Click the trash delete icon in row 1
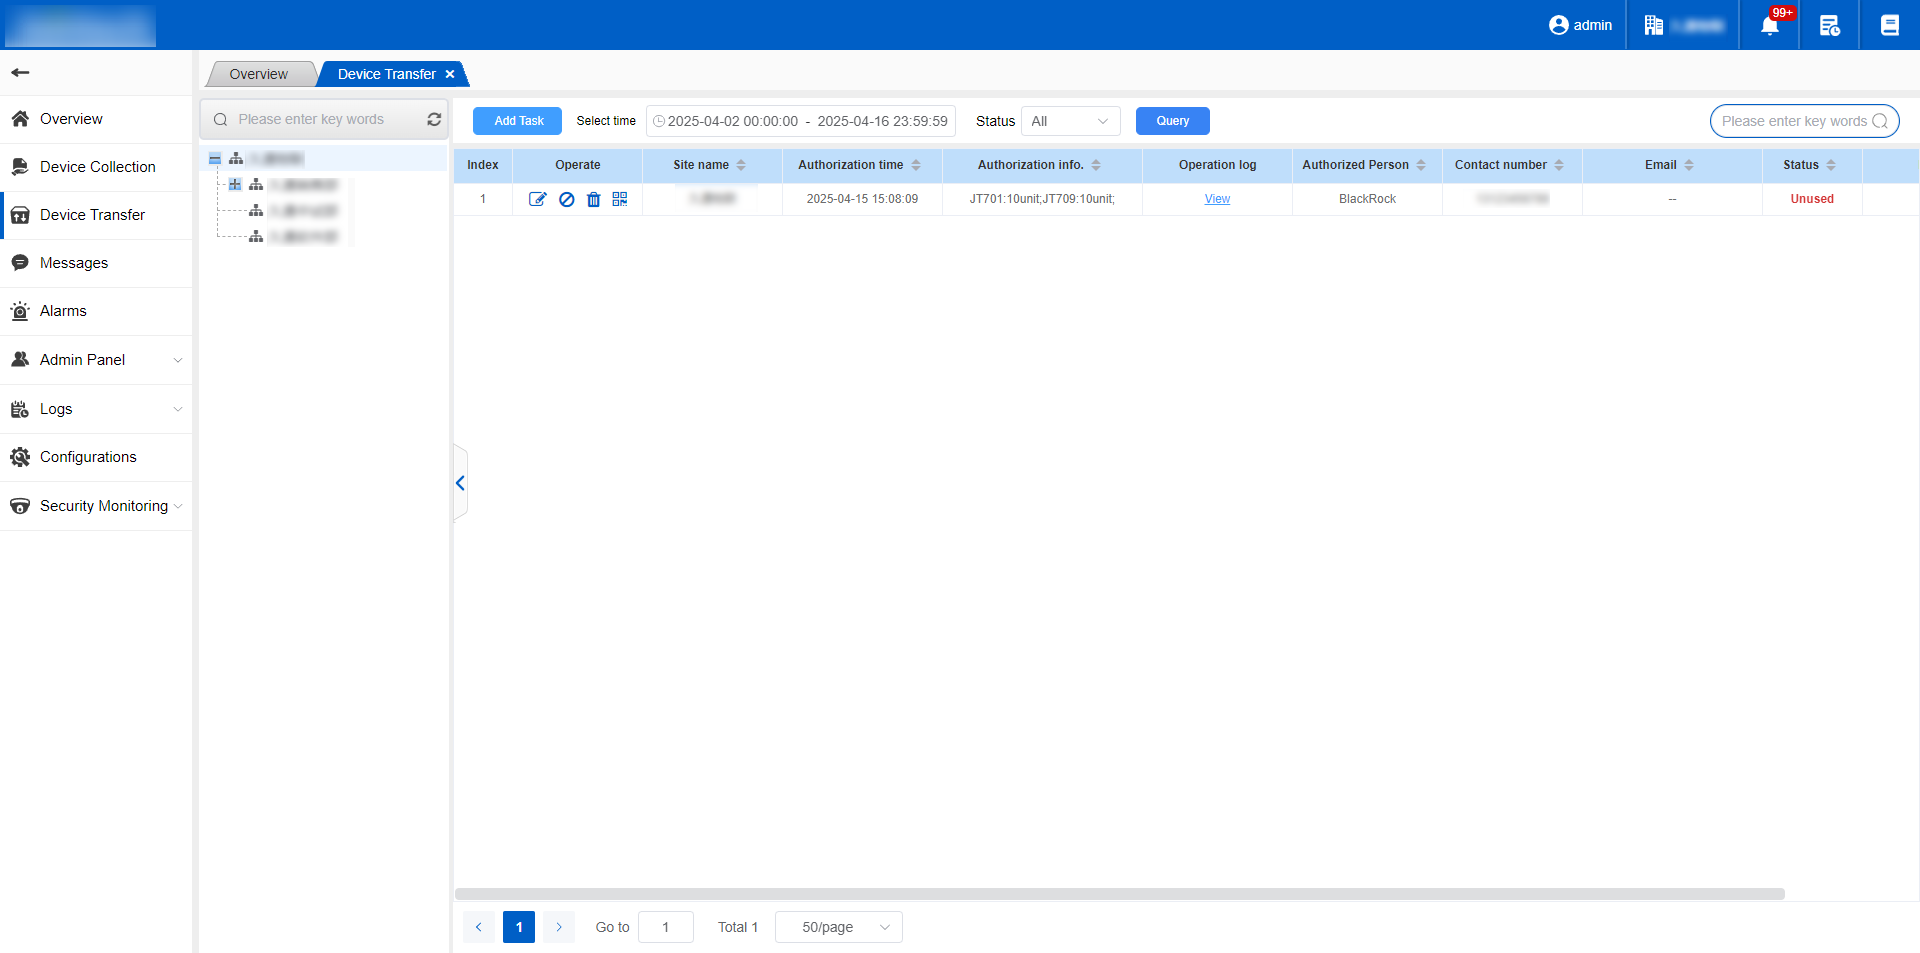Screen dimensions: 1920x953 click(593, 199)
